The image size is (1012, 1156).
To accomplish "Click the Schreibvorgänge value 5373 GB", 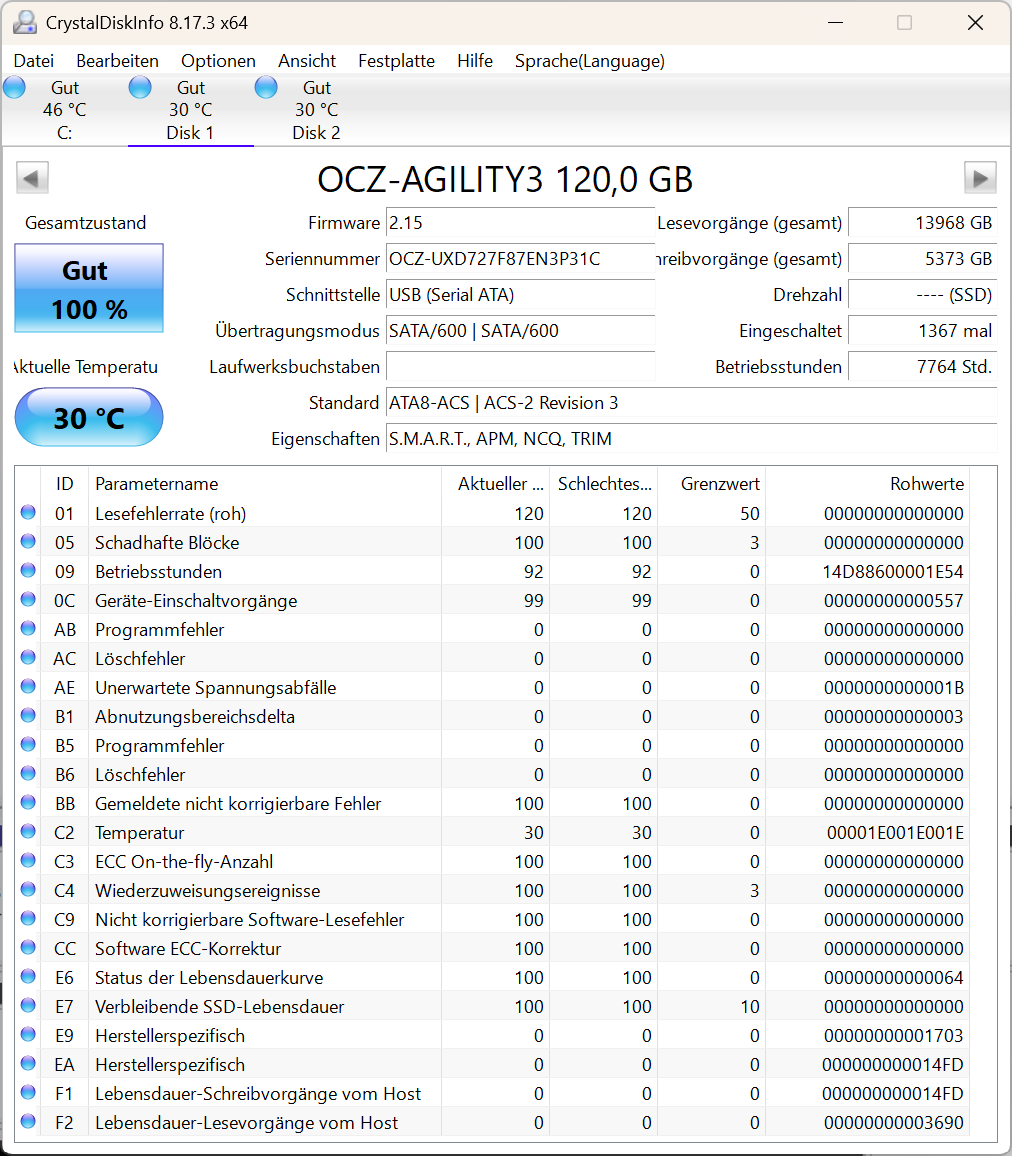I will tap(923, 259).
